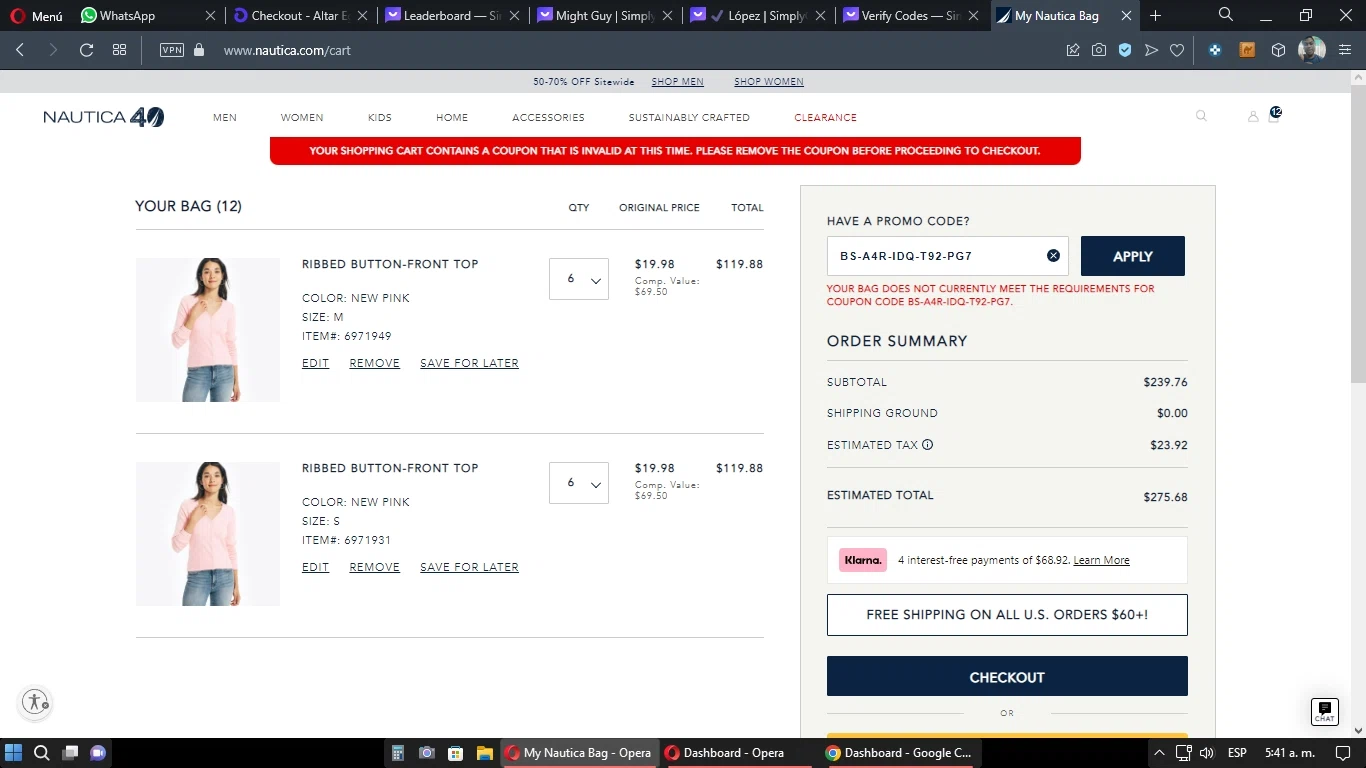The width and height of the screenshot is (1366, 768).
Task: Open the Opera speed dial grid icon
Action: pos(119,50)
